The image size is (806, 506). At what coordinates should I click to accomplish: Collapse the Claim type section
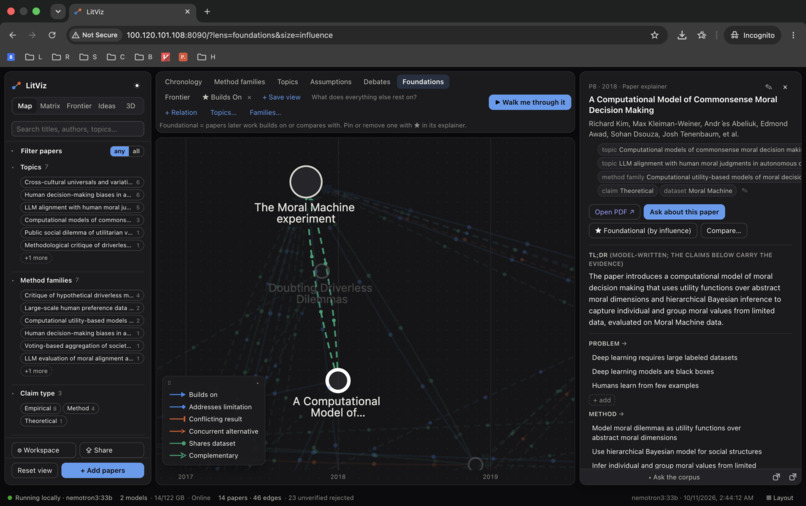(12, 393)
